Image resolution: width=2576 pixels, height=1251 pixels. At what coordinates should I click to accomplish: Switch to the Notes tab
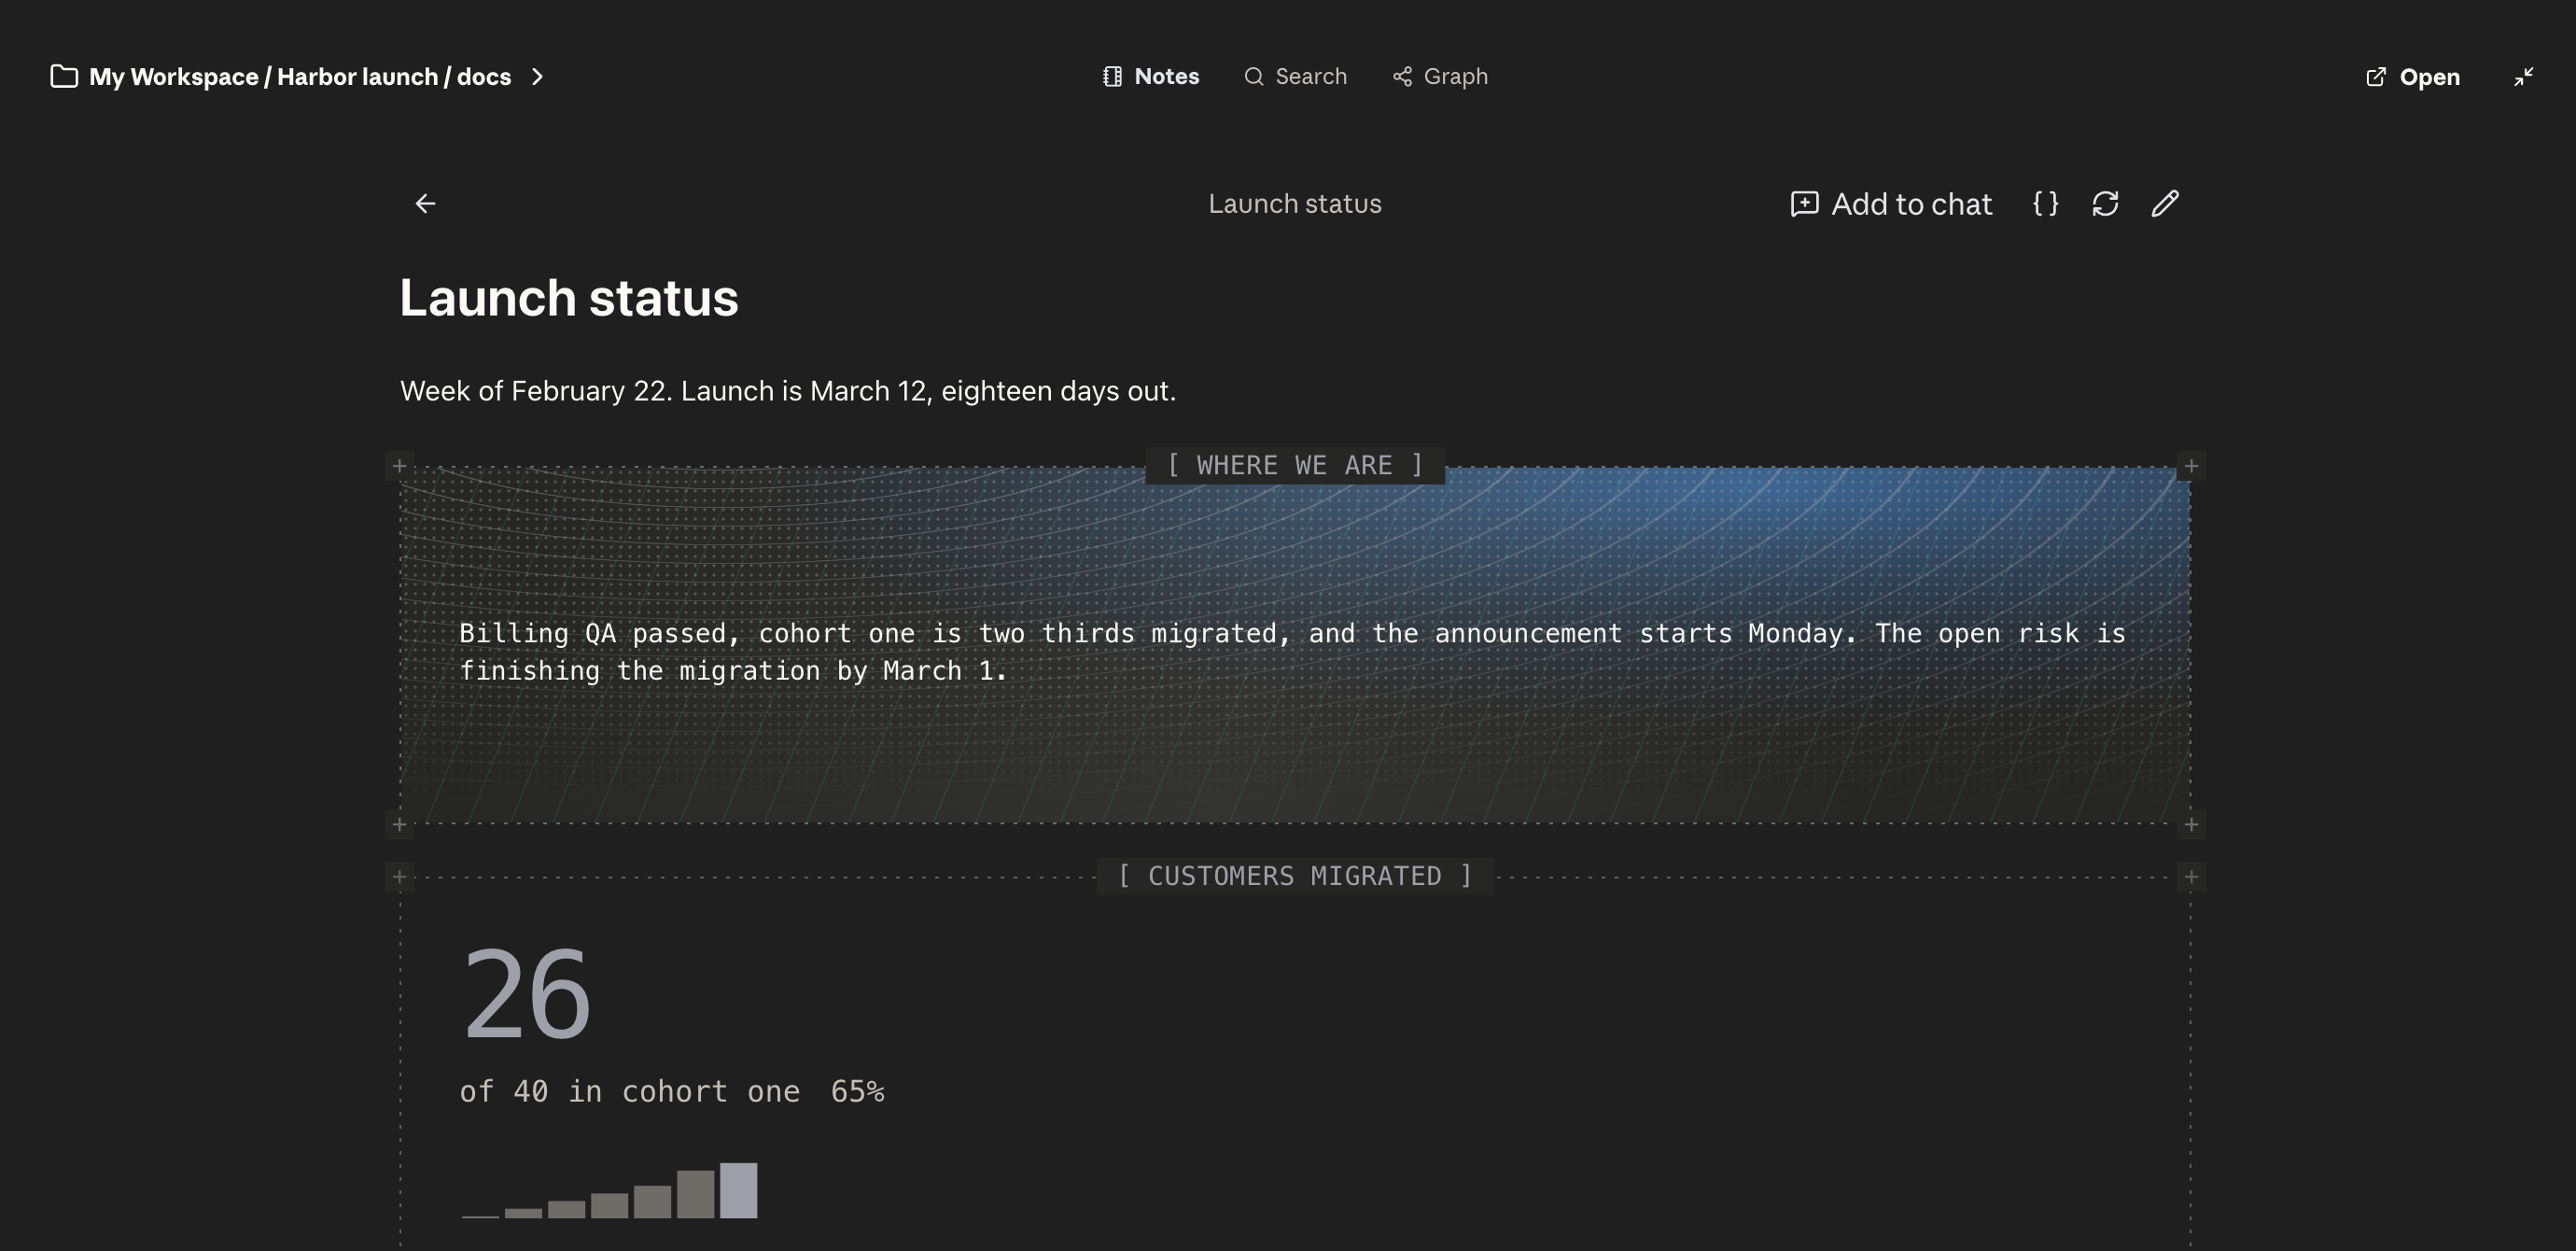coord(1151,77)
